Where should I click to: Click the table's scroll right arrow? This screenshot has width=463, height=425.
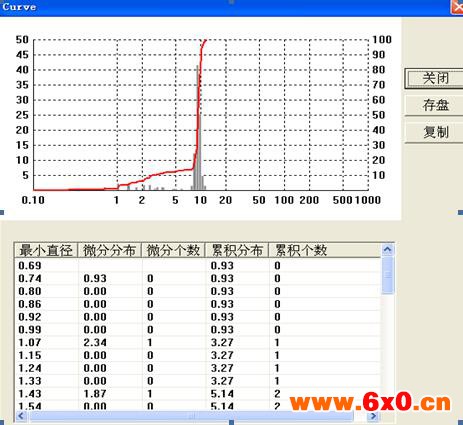[x=373, y=416]
